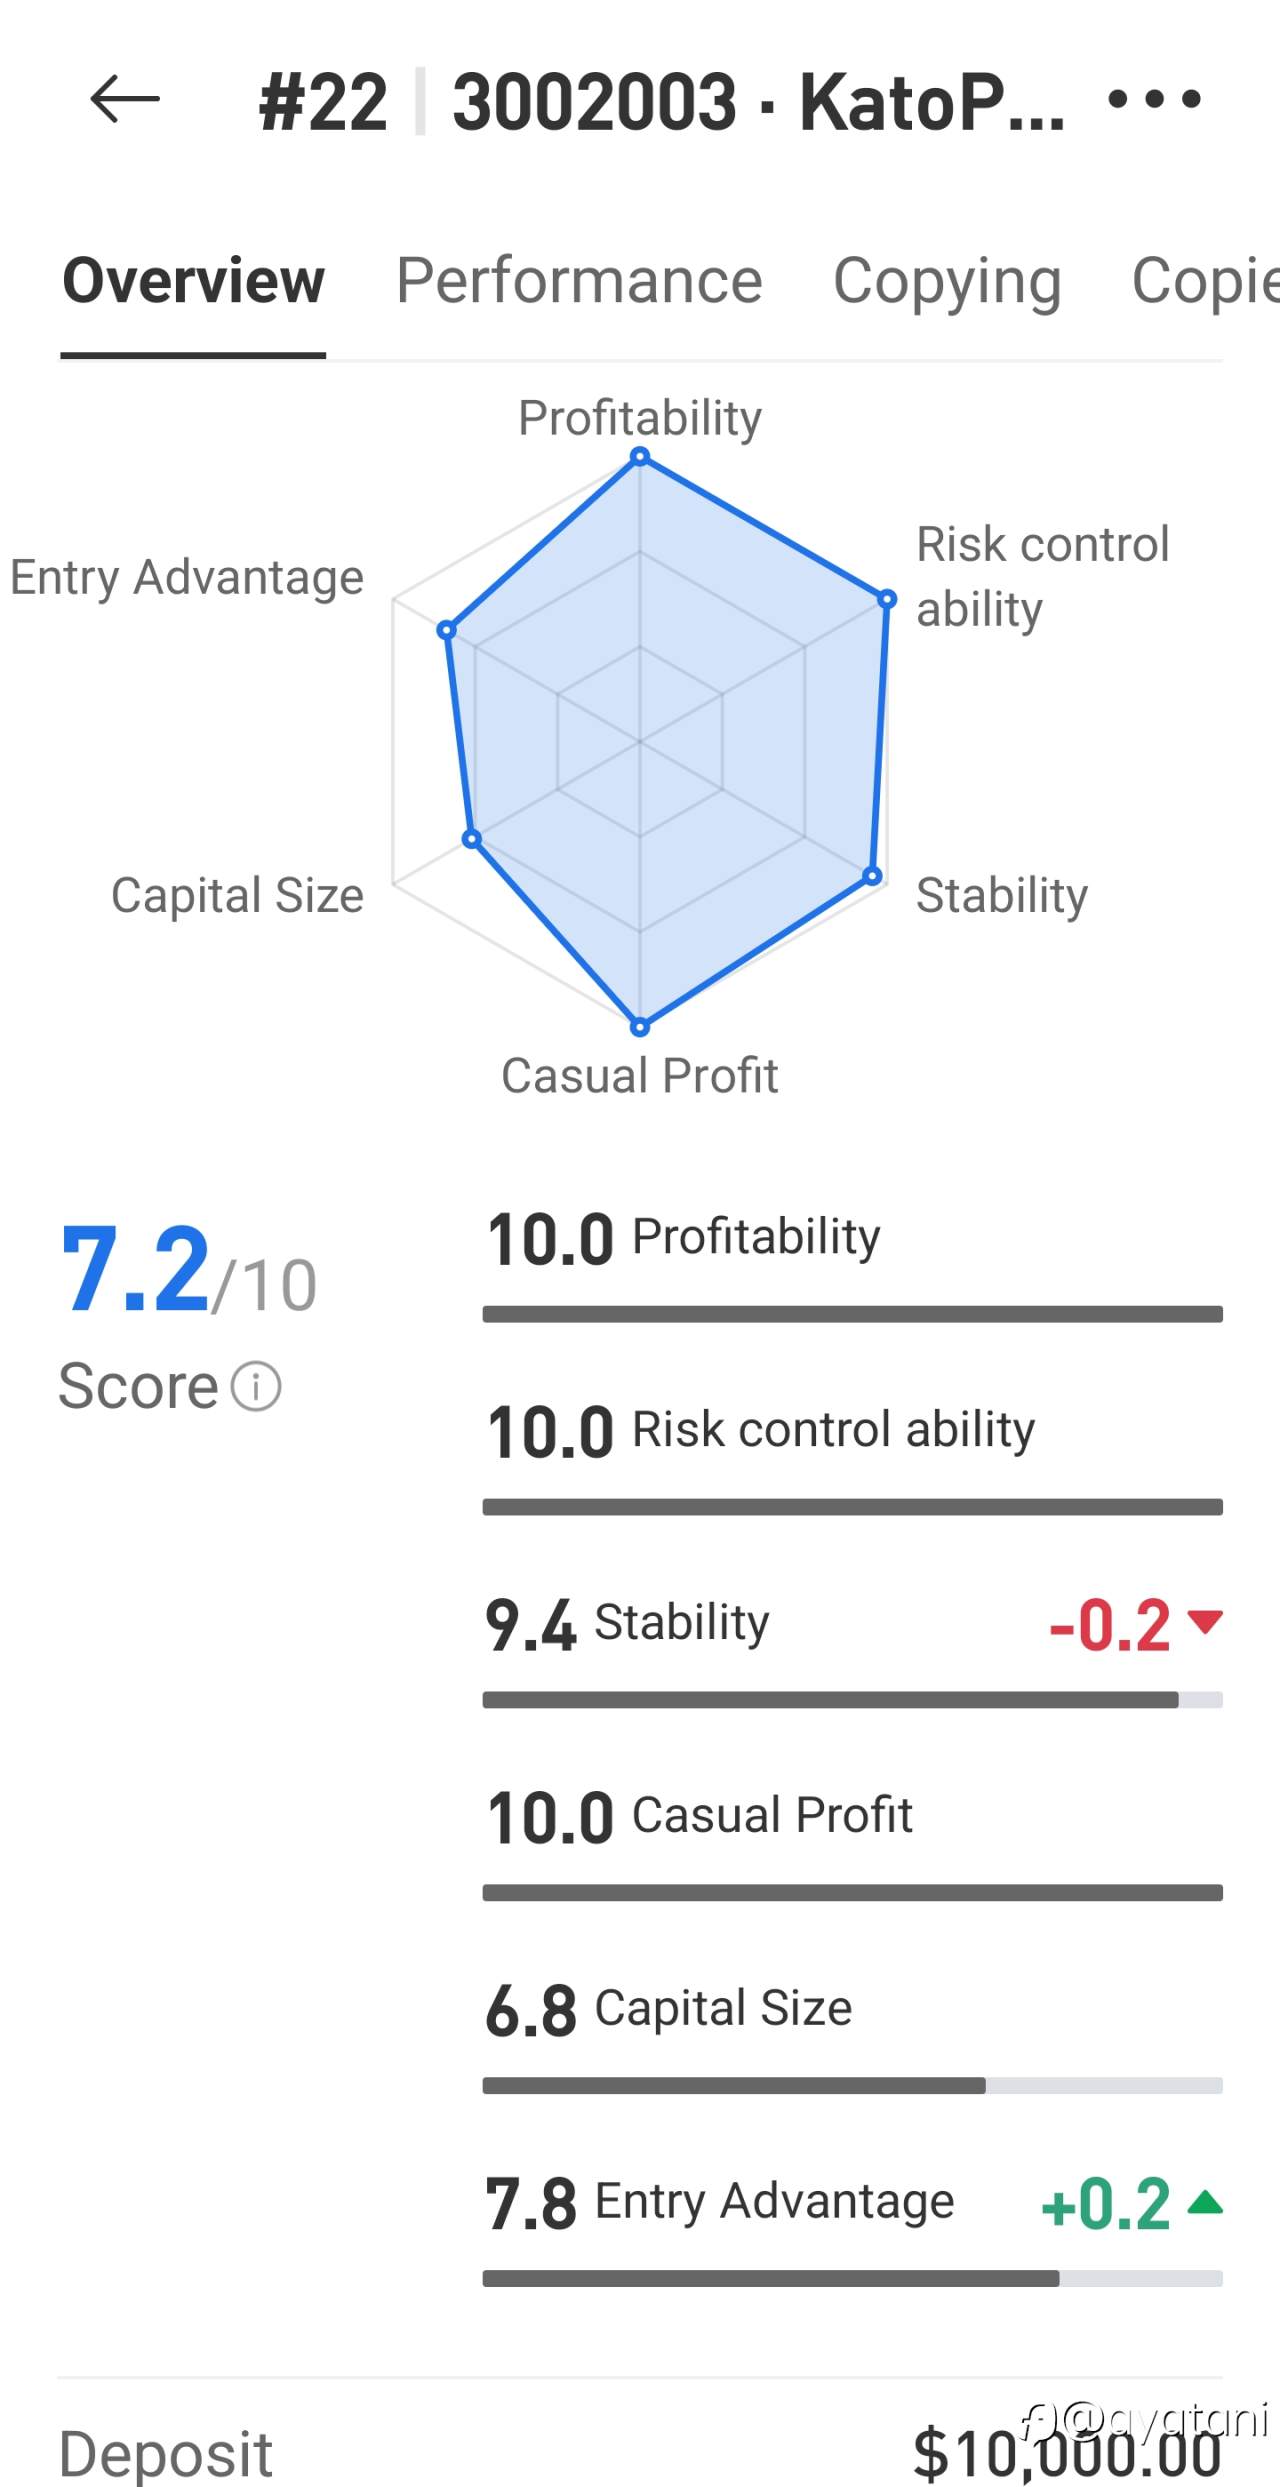Open the Copying tab
The height and width of the screenshot is (2487, 1280).
pyautogui.click(x=947, y=281)
